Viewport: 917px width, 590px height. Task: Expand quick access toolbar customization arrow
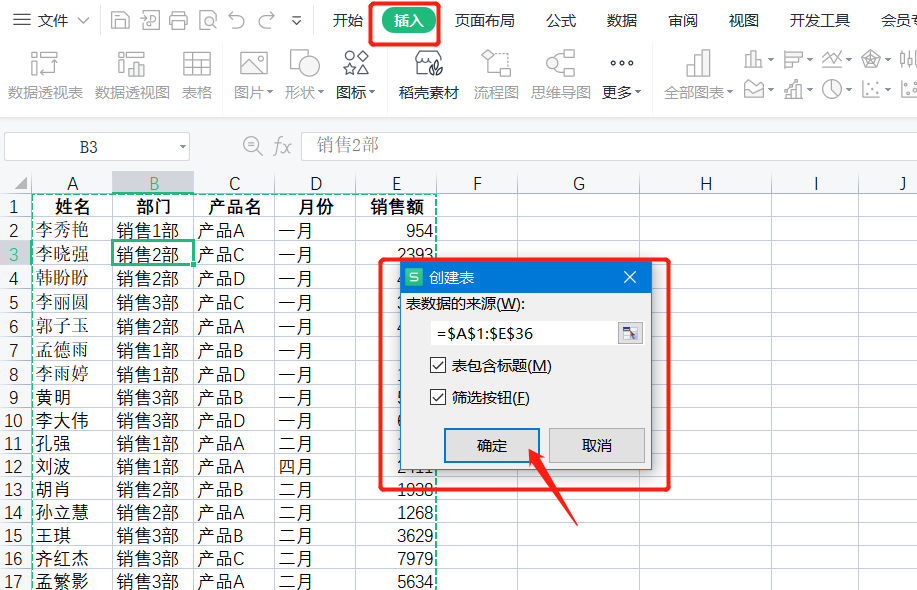tap(297, 21)
